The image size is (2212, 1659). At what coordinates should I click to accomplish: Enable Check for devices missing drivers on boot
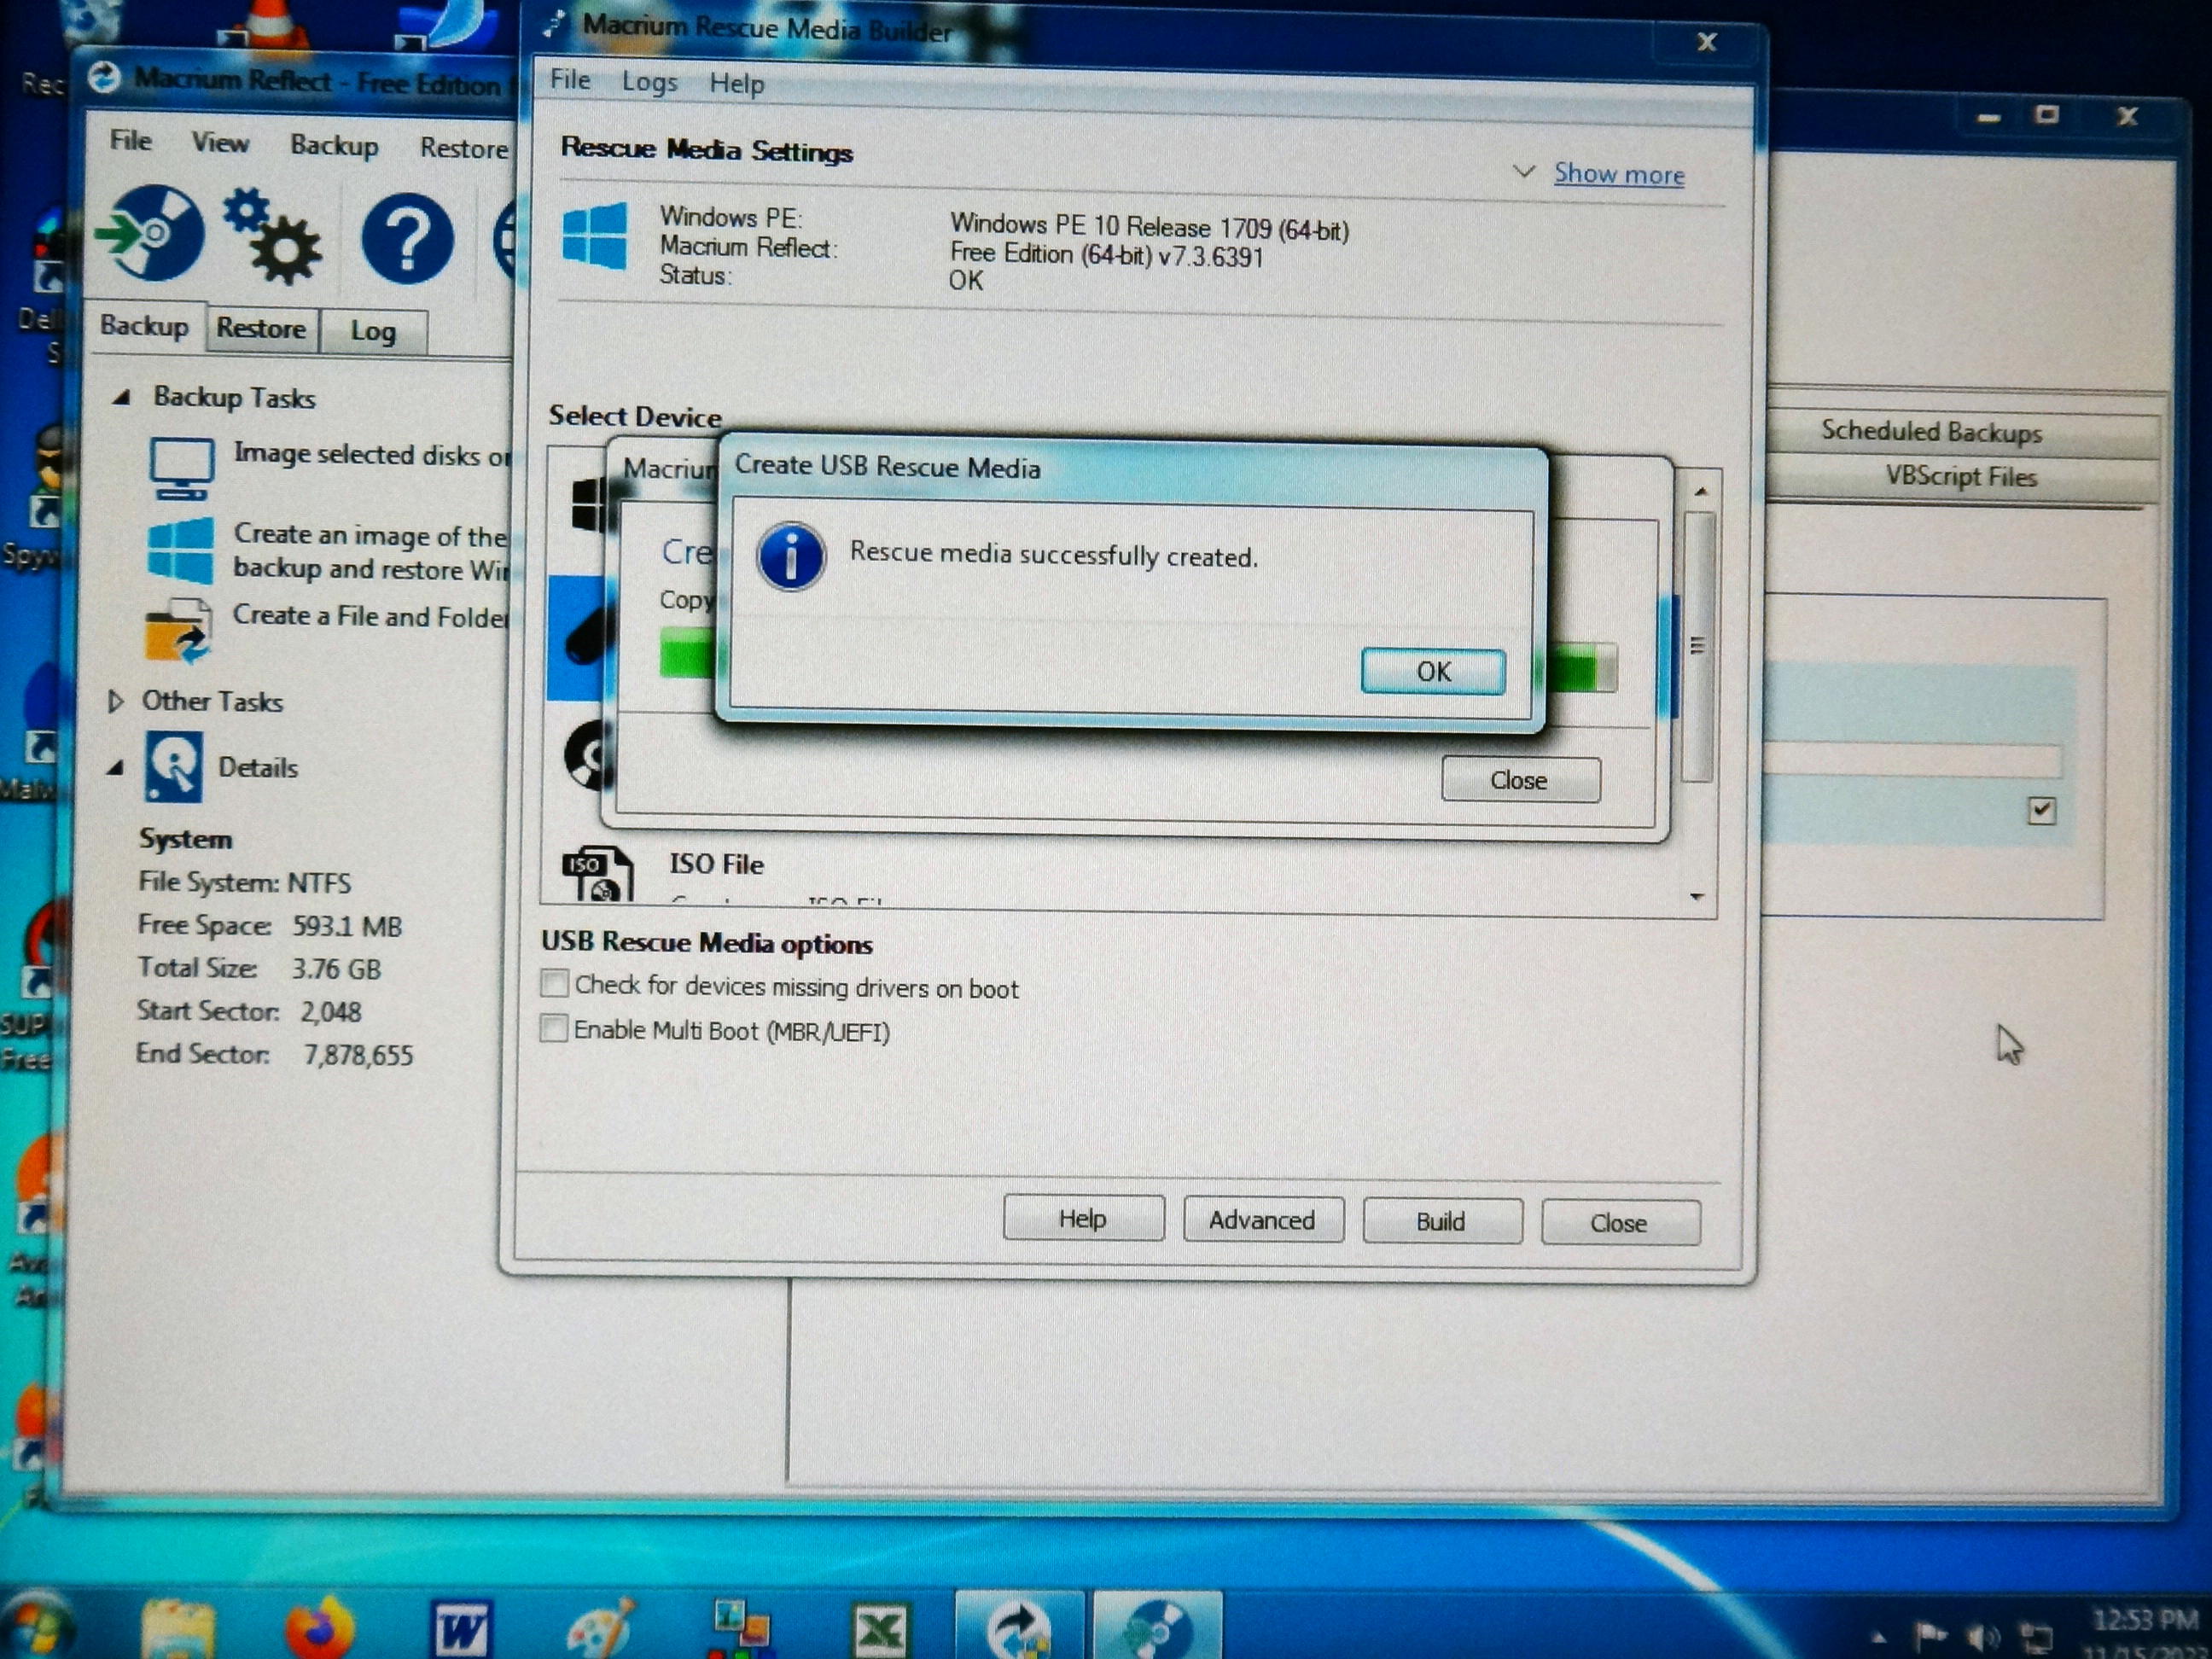(x=553, y=983)
